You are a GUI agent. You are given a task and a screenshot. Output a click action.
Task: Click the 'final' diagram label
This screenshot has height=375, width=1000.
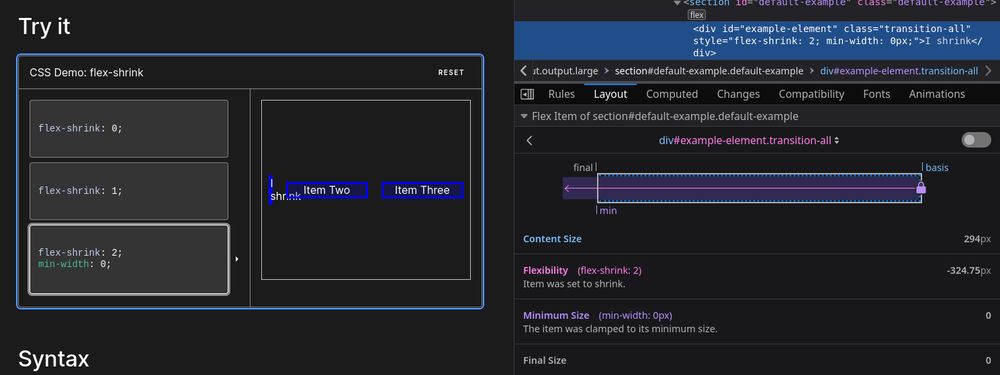pos(583,168)
